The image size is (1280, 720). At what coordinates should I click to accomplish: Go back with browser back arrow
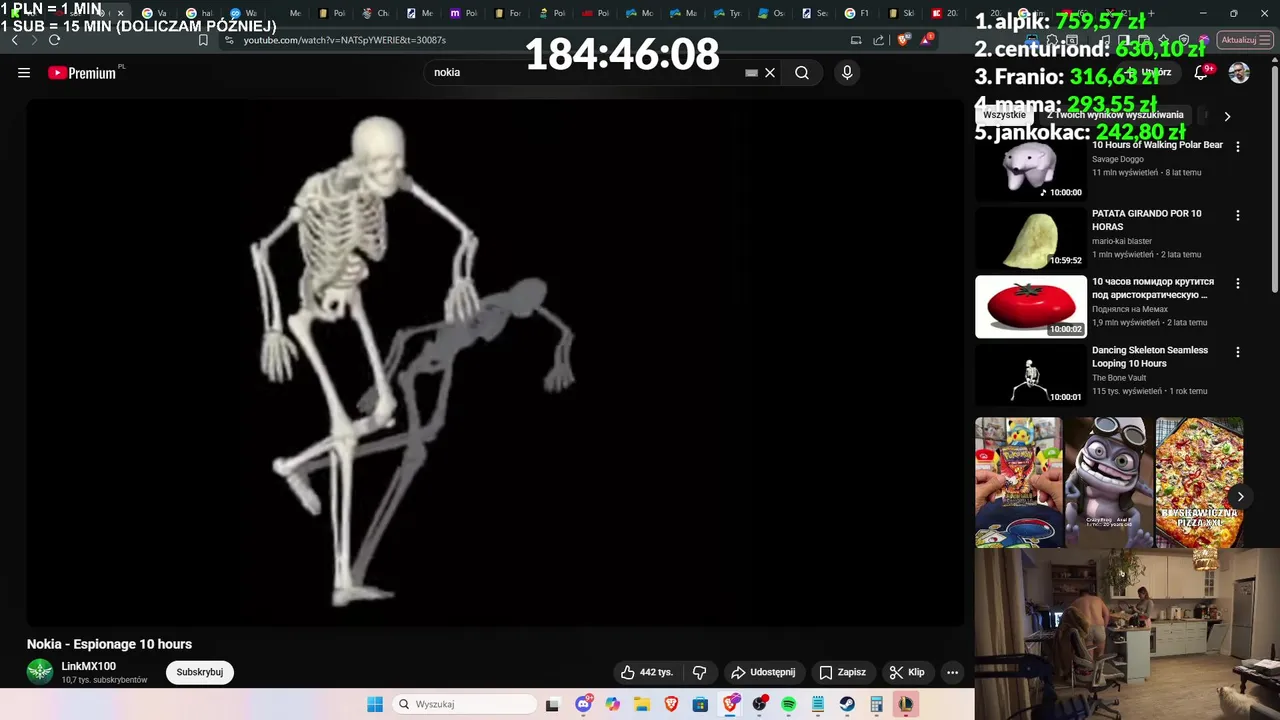[x=14, y=40]
